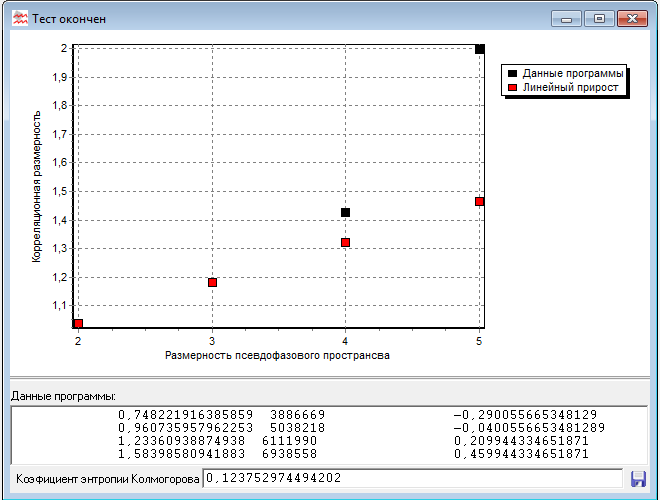Close the 'Тест окончен' window
The width and height of the screenshot is (660, 500).
tap(633, 19)
